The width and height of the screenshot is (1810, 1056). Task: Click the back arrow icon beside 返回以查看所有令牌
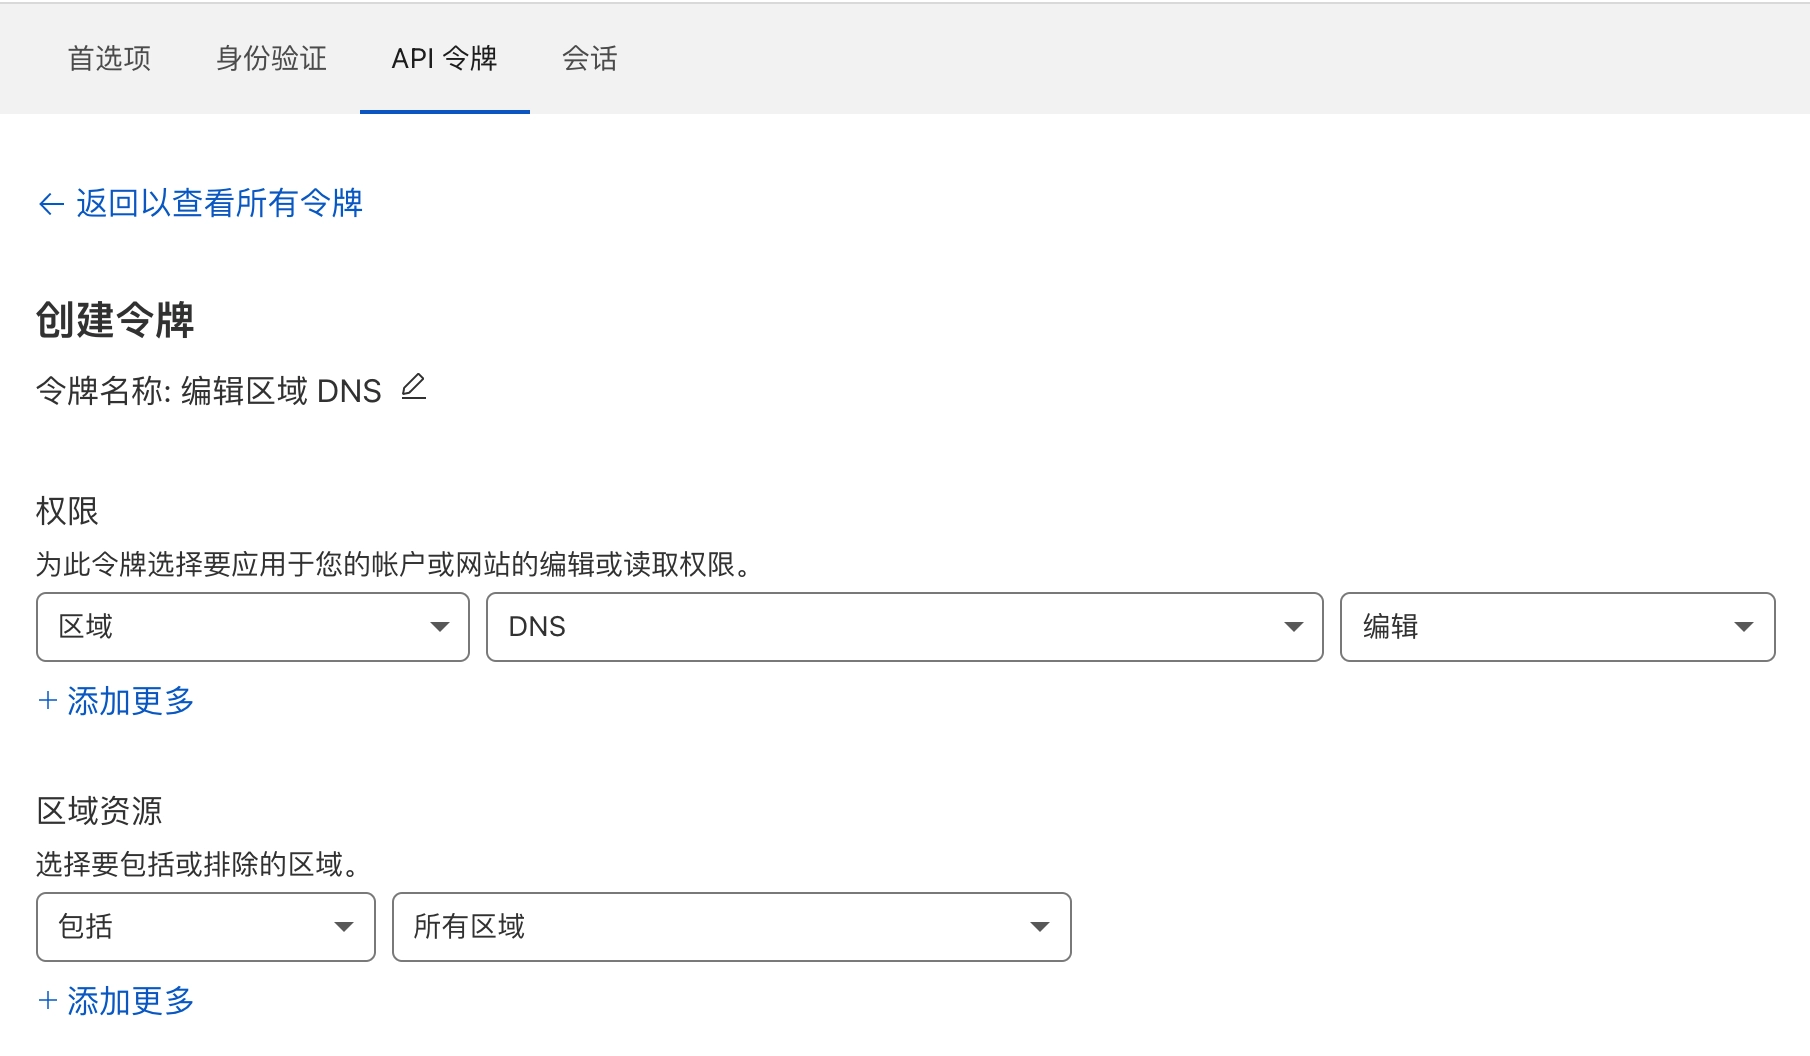tap(51, 204)
